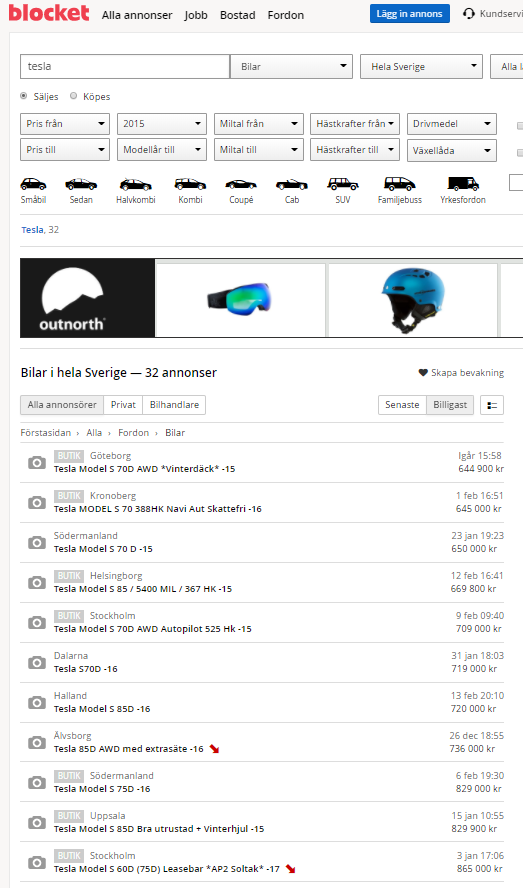
Task: Open Tesla Model S 70D AWD Vinterdäck listing
Action: click(144, 469)
